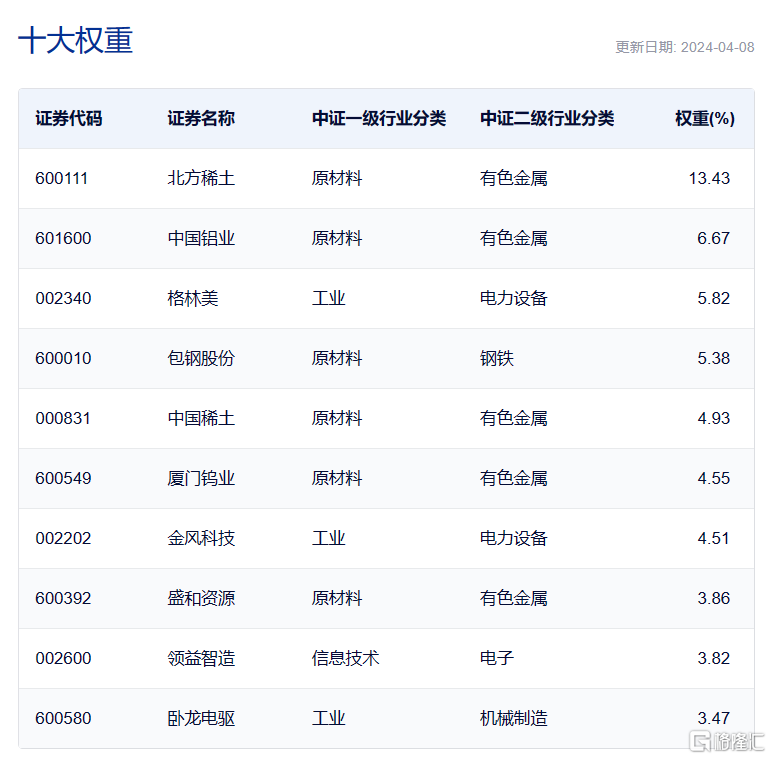This screenshot has width=772, height=760.
Task: Click the 机械制造 industry cell
Action: click(x=514, y=719)
